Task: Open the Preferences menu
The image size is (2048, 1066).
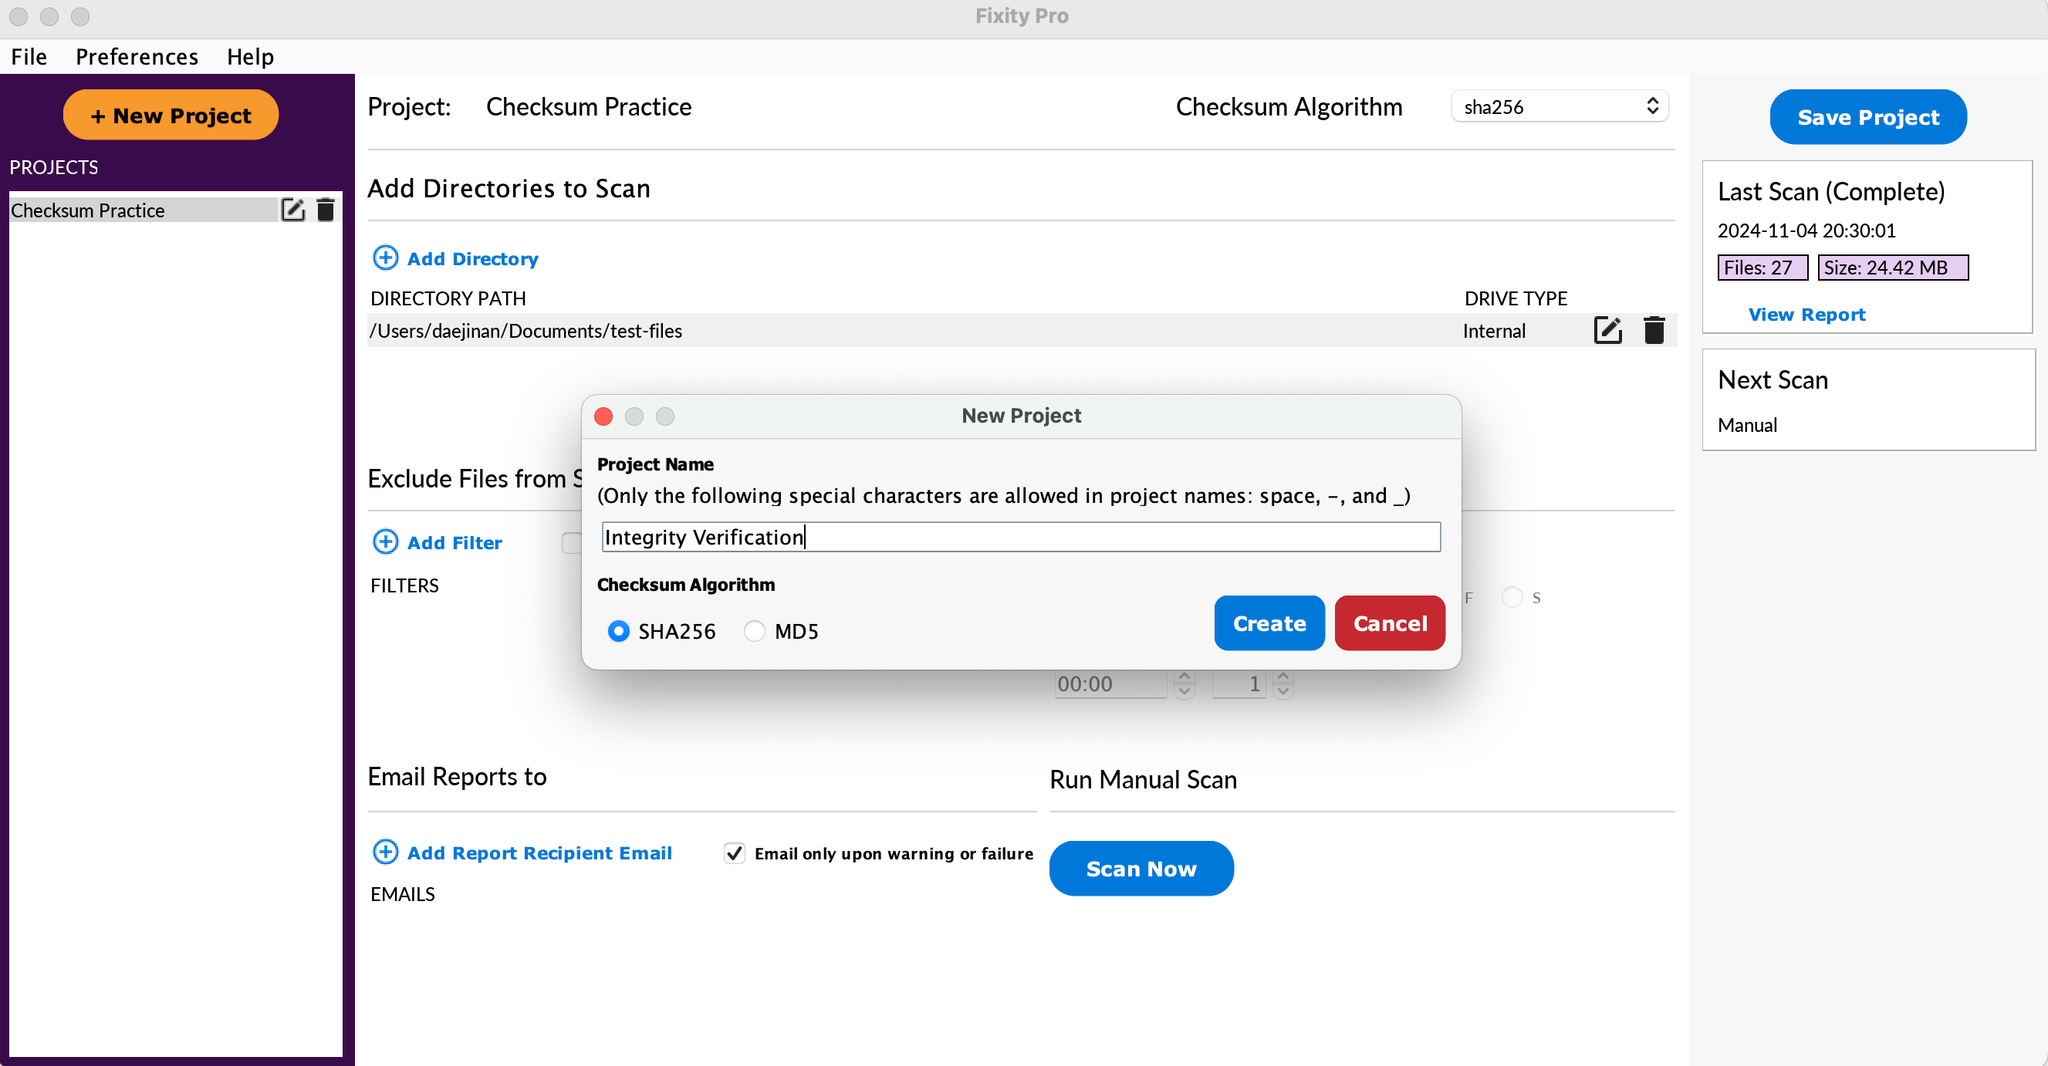Action: [x=137, y=57]
